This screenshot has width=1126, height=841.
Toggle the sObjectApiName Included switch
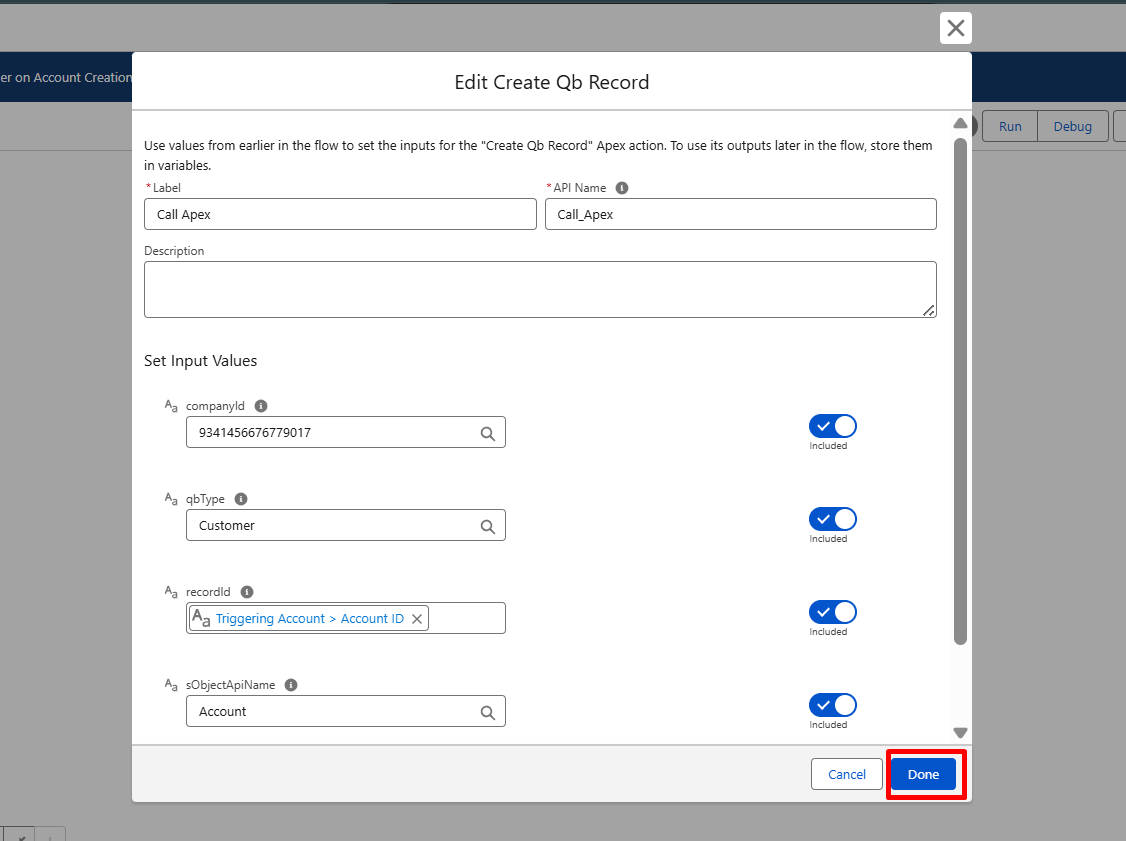(832, 705)
